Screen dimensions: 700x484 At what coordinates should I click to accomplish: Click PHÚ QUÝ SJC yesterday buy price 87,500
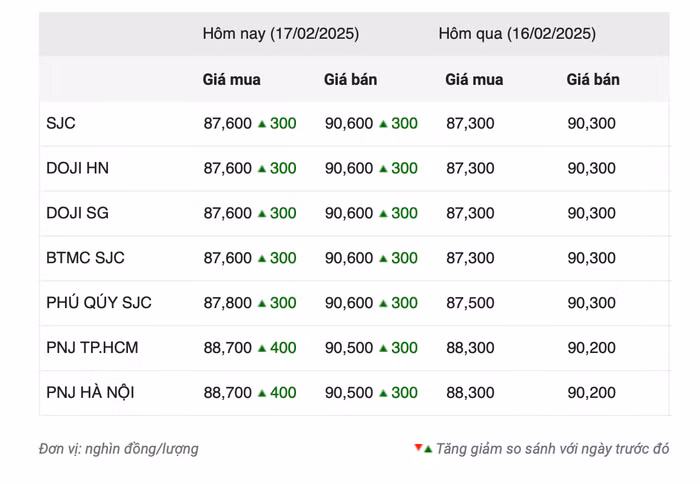pos(470,303)
